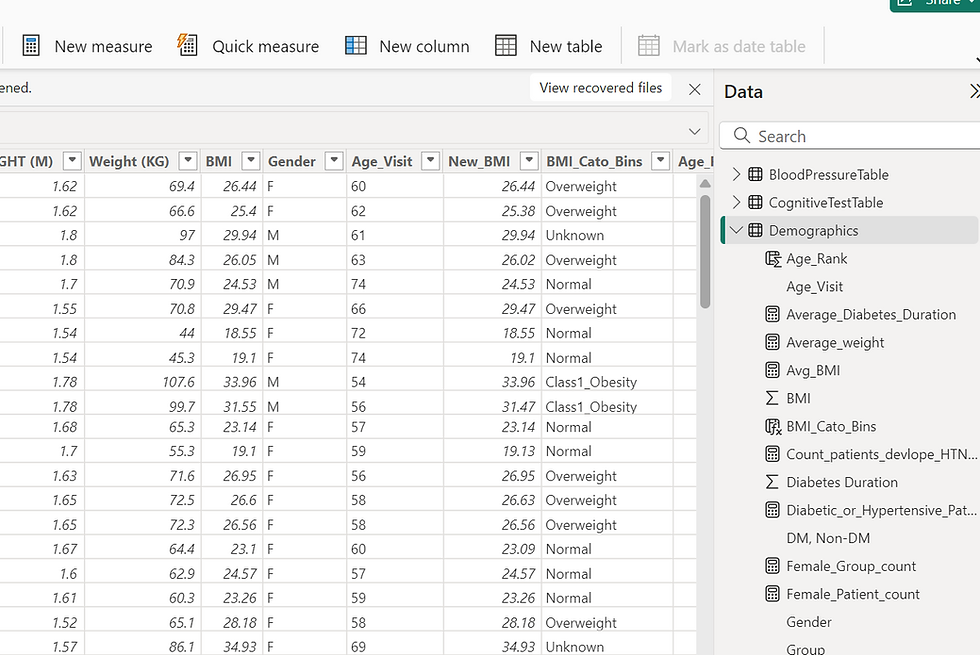This screenshot has width=980, height=655.
Task: Expand the BloodPressureTable node
Action: 736,174
